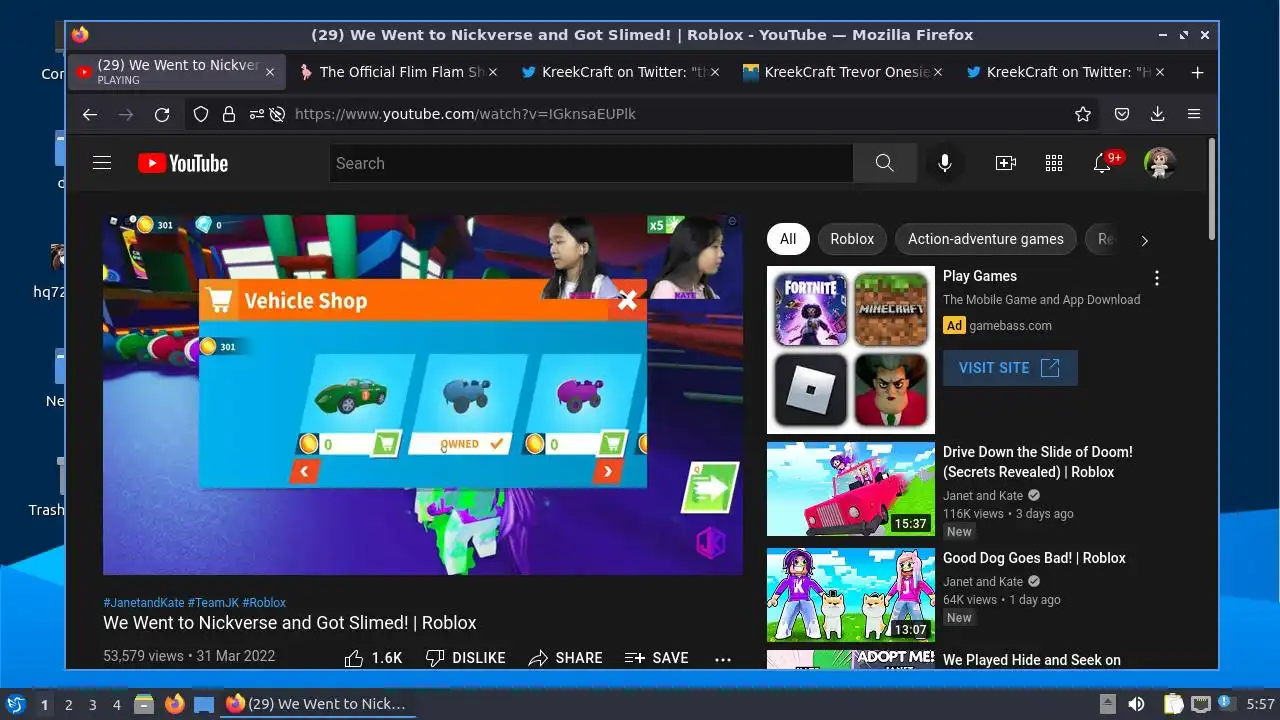Switch to workspace 4 in taskbar
Viewport: 1280px width, 720px height.
coord(116,705)
